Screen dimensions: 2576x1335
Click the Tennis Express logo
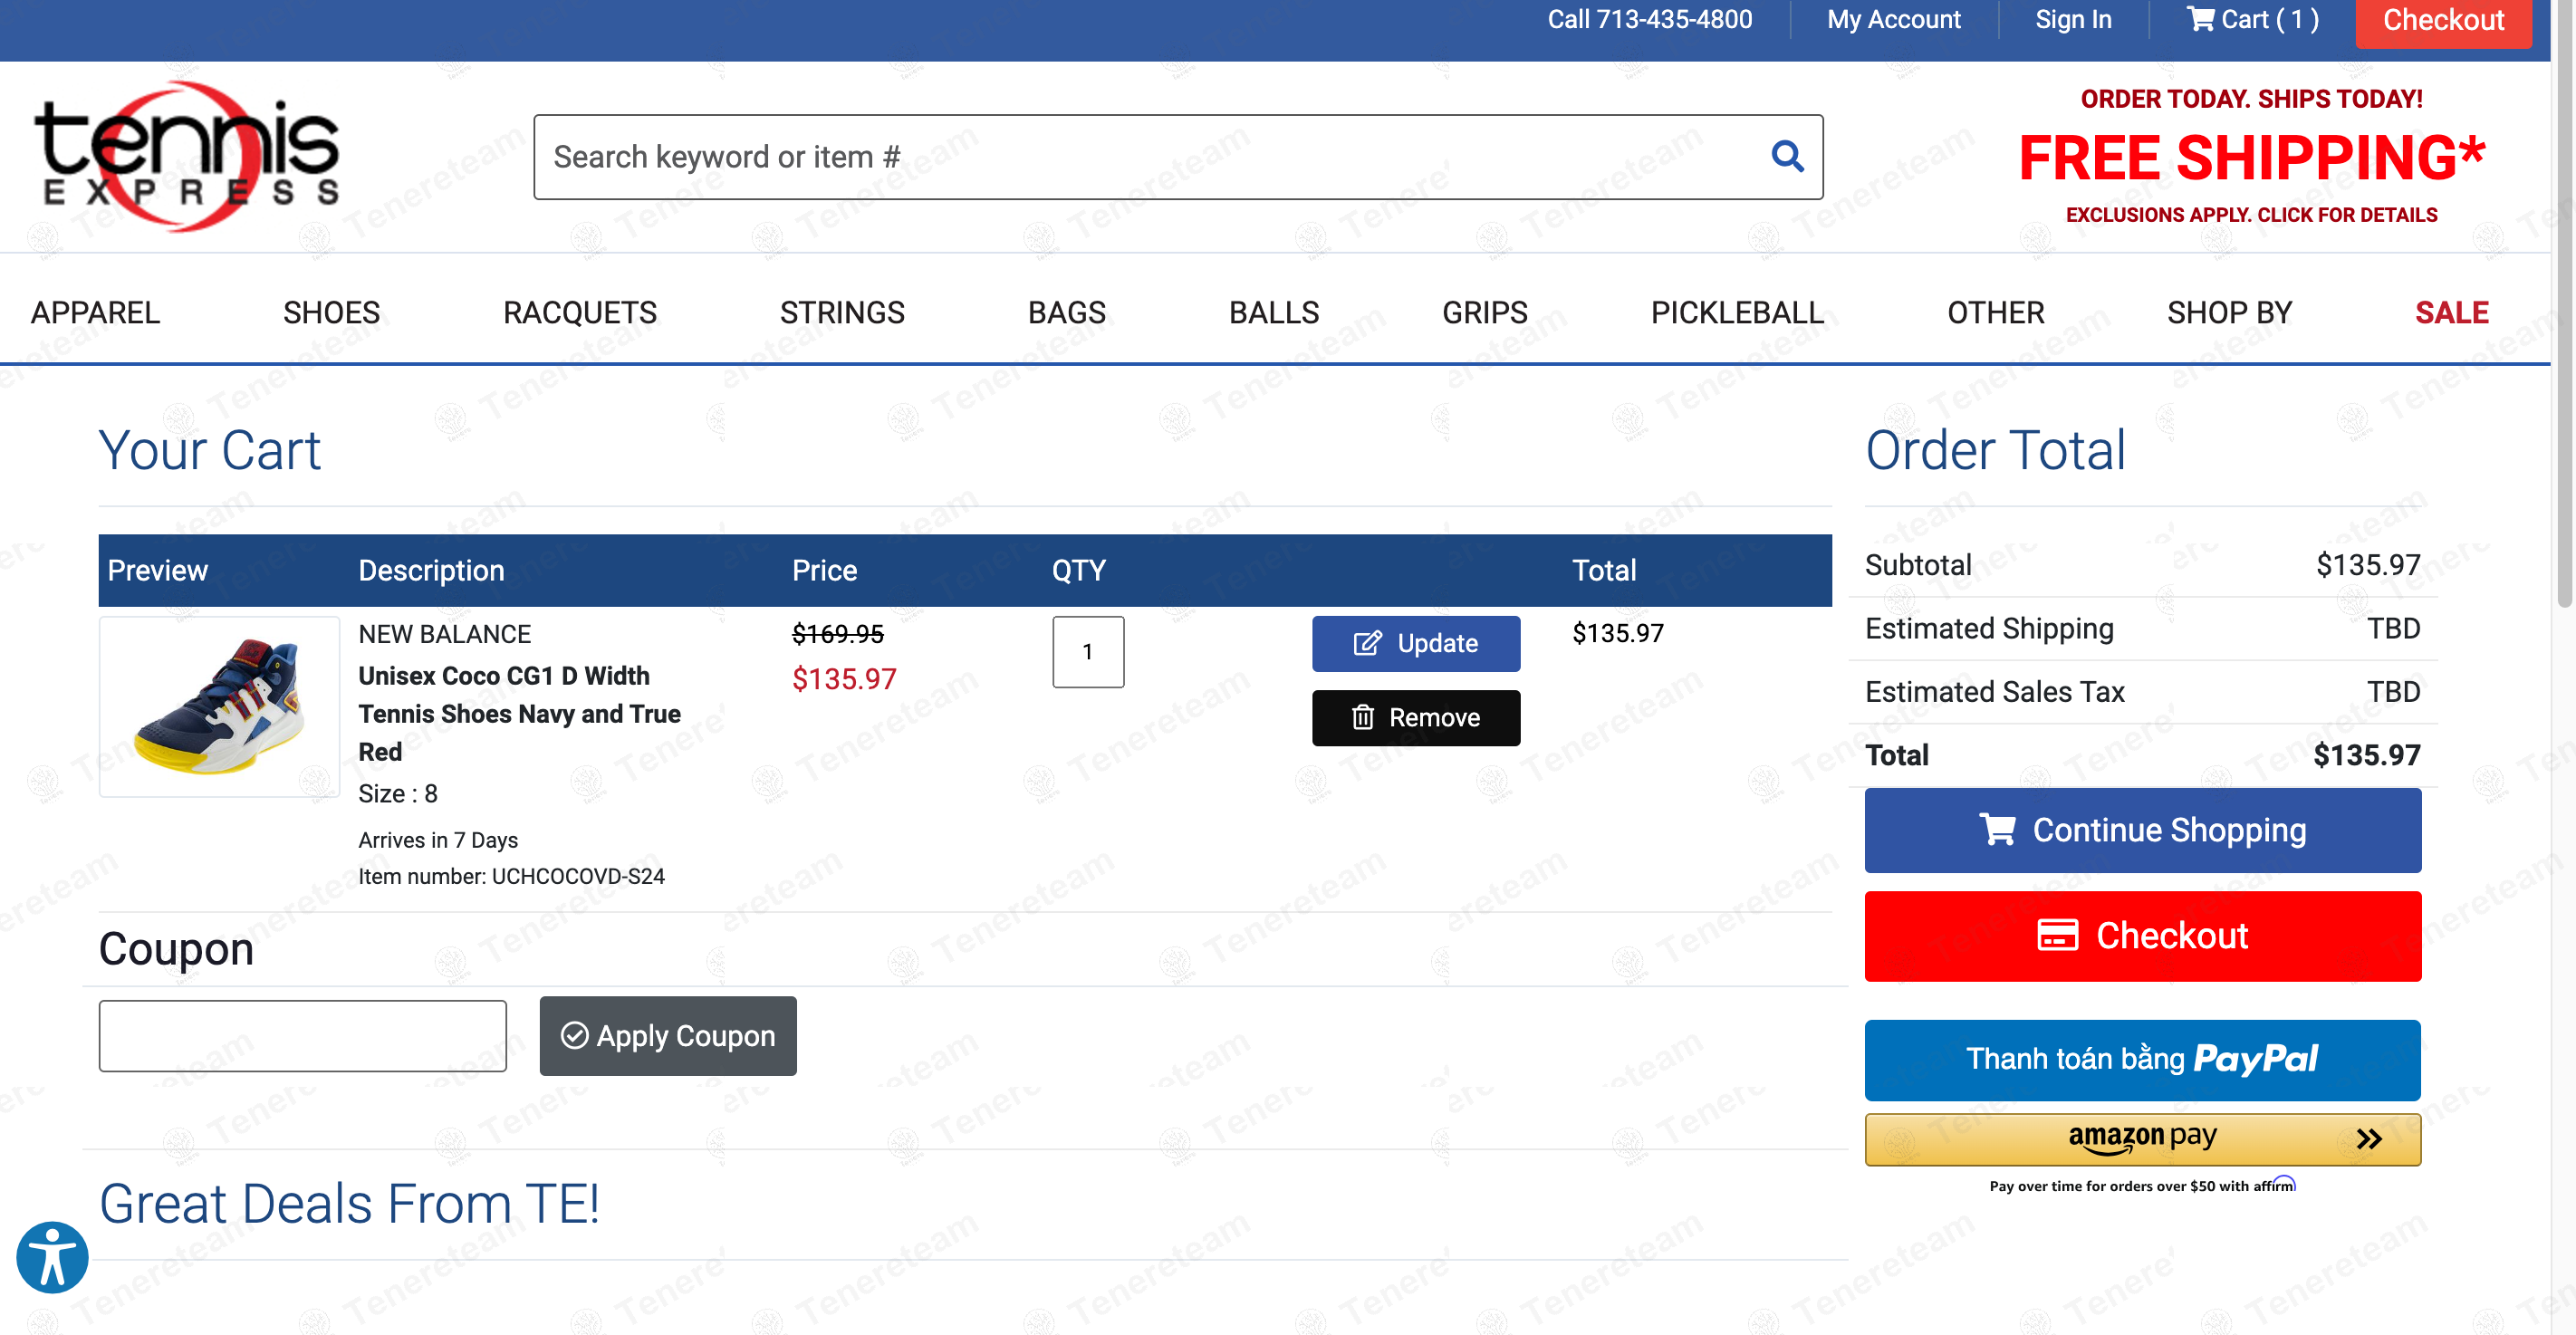188,157
